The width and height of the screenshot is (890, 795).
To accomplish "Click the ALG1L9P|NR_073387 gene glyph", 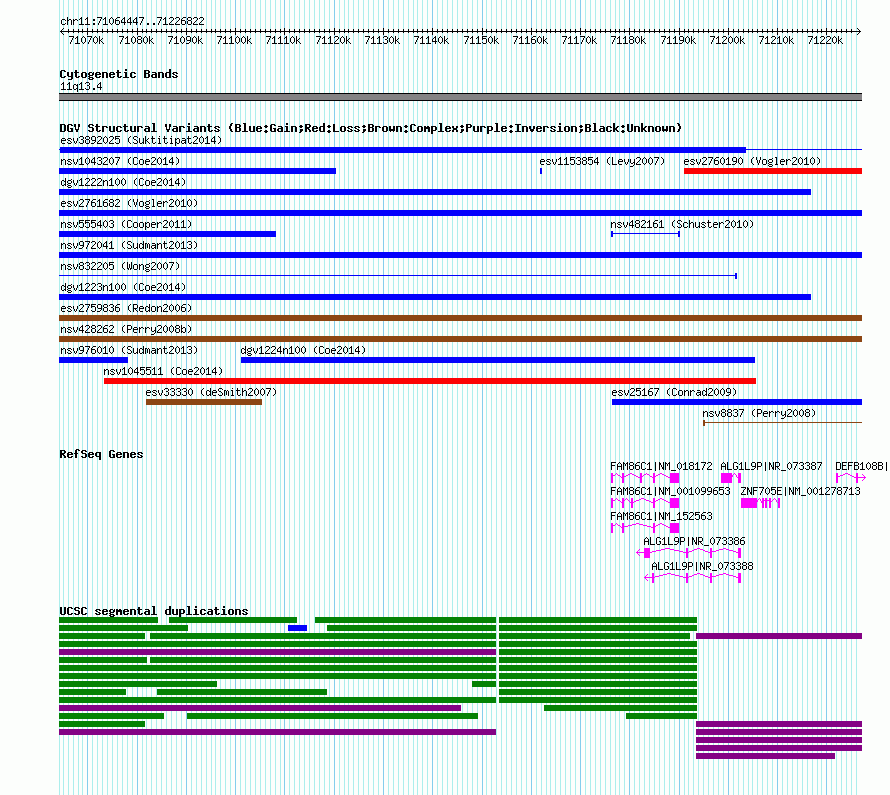I will click(731, 478).
